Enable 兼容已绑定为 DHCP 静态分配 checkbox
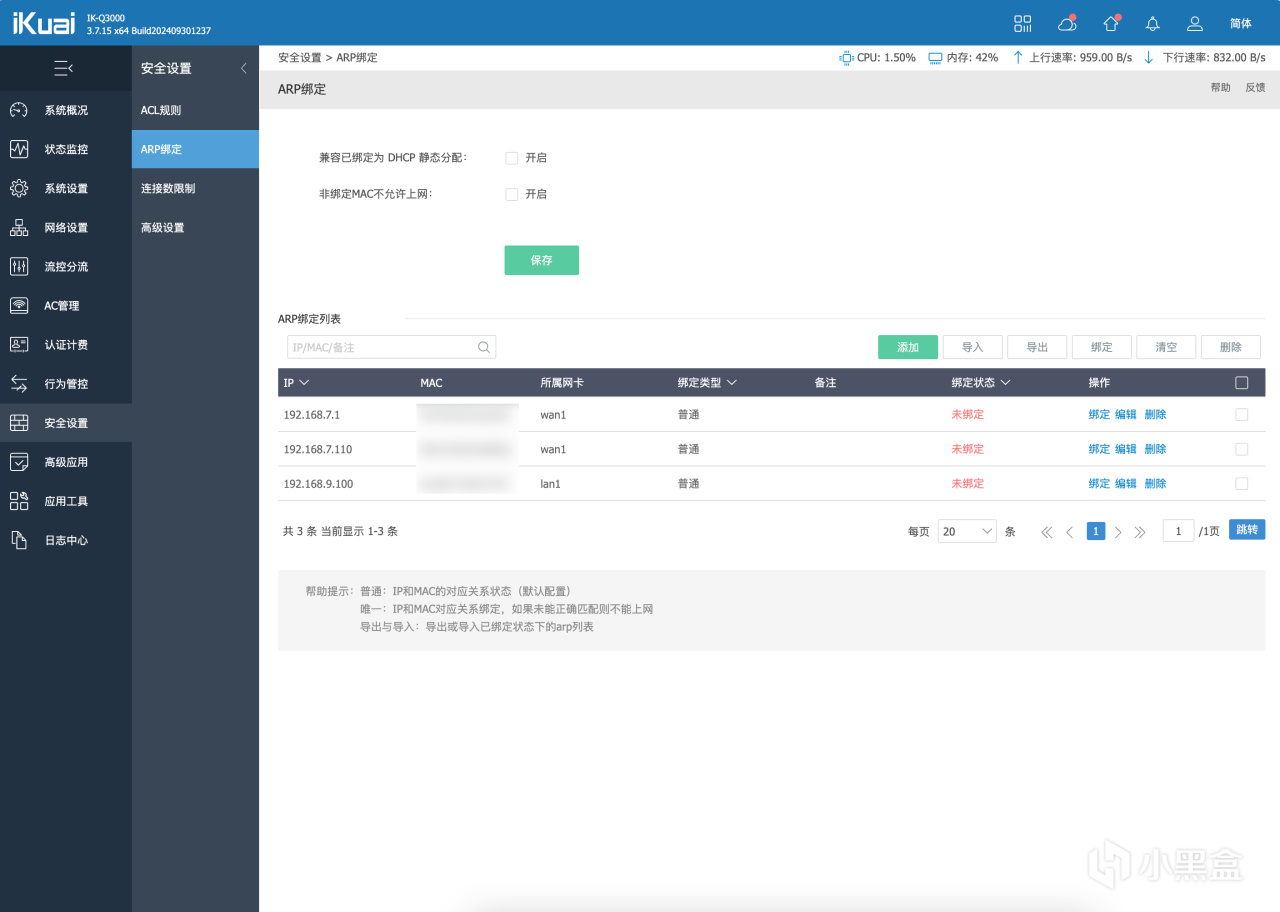 click(511, 158)
